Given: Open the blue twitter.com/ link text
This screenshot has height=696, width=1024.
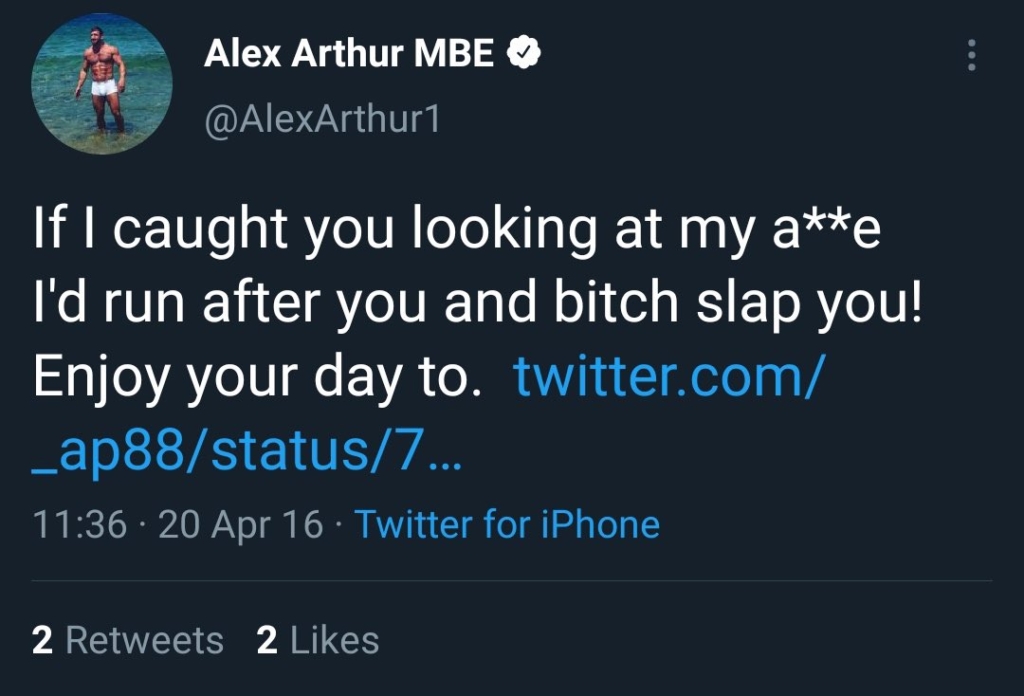Looking at the screenshot, I should click(x=669, y=376).
